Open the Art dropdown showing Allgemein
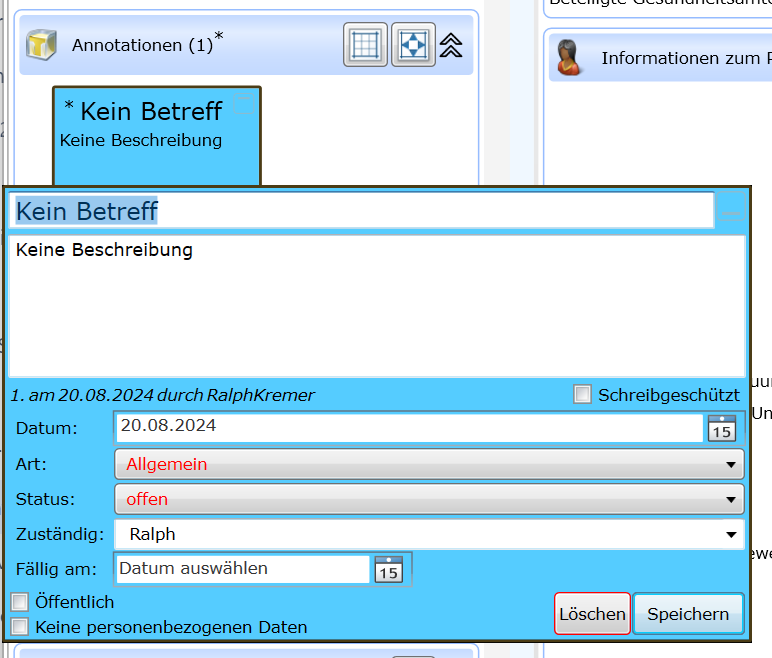772x658 pixels. coord(429,464)
